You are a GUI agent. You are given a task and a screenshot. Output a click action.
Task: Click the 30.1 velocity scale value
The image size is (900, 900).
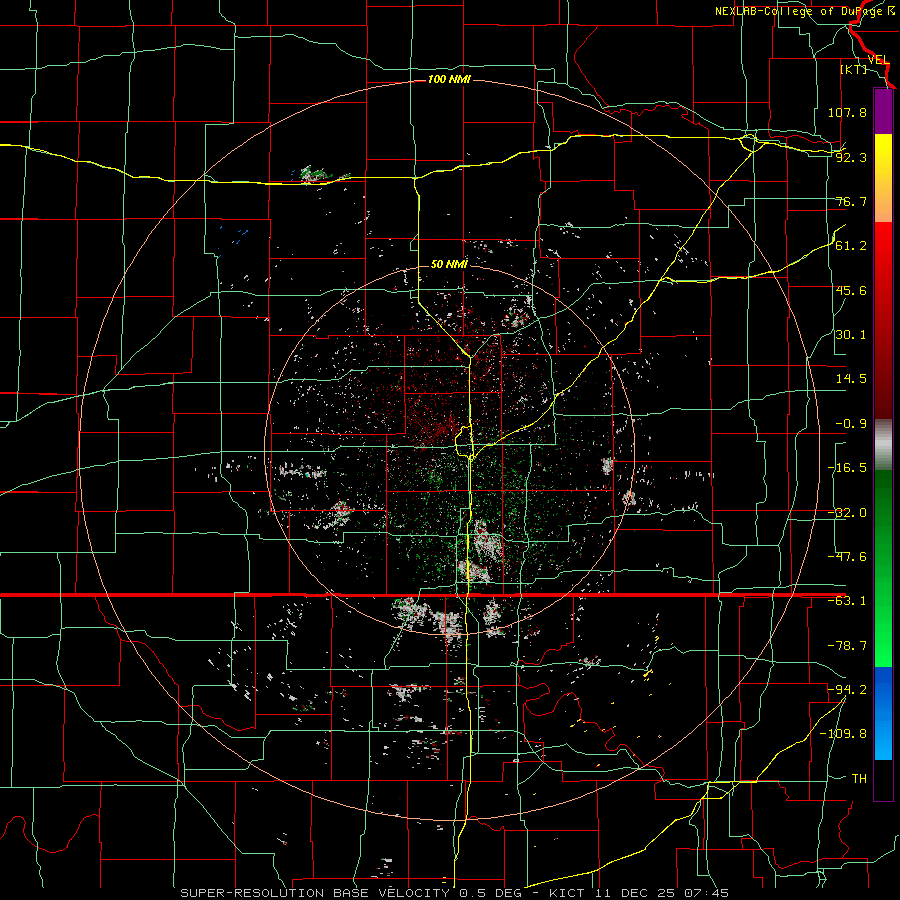click(x=851, y=335)
